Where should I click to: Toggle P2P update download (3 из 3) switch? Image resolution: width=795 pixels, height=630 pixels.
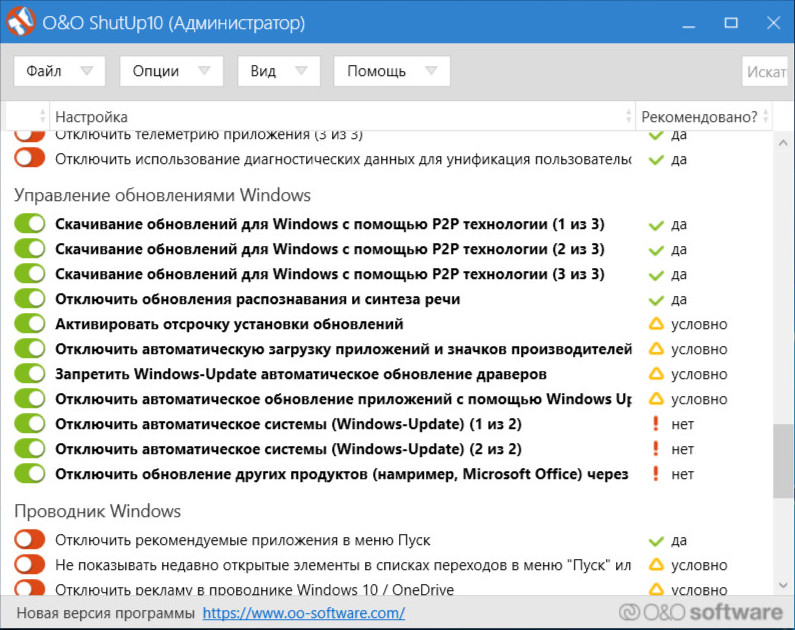(x=30, y=273)
